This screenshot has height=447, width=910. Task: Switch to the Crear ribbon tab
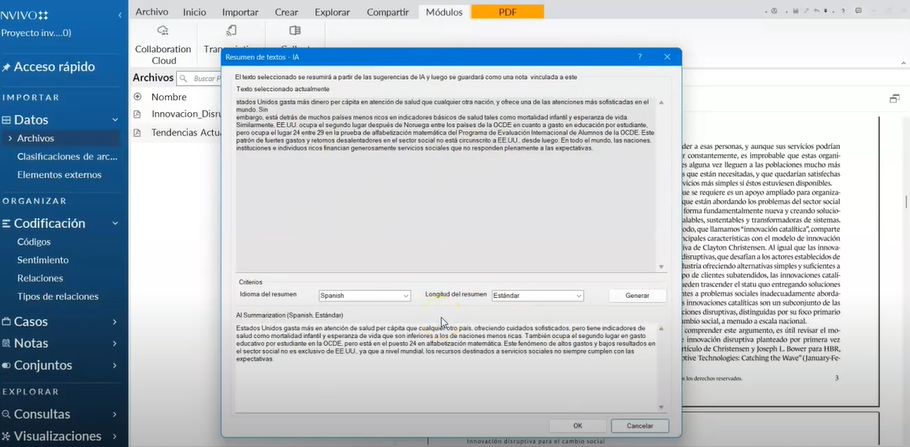pyautogui.click(x=287, y=12)
